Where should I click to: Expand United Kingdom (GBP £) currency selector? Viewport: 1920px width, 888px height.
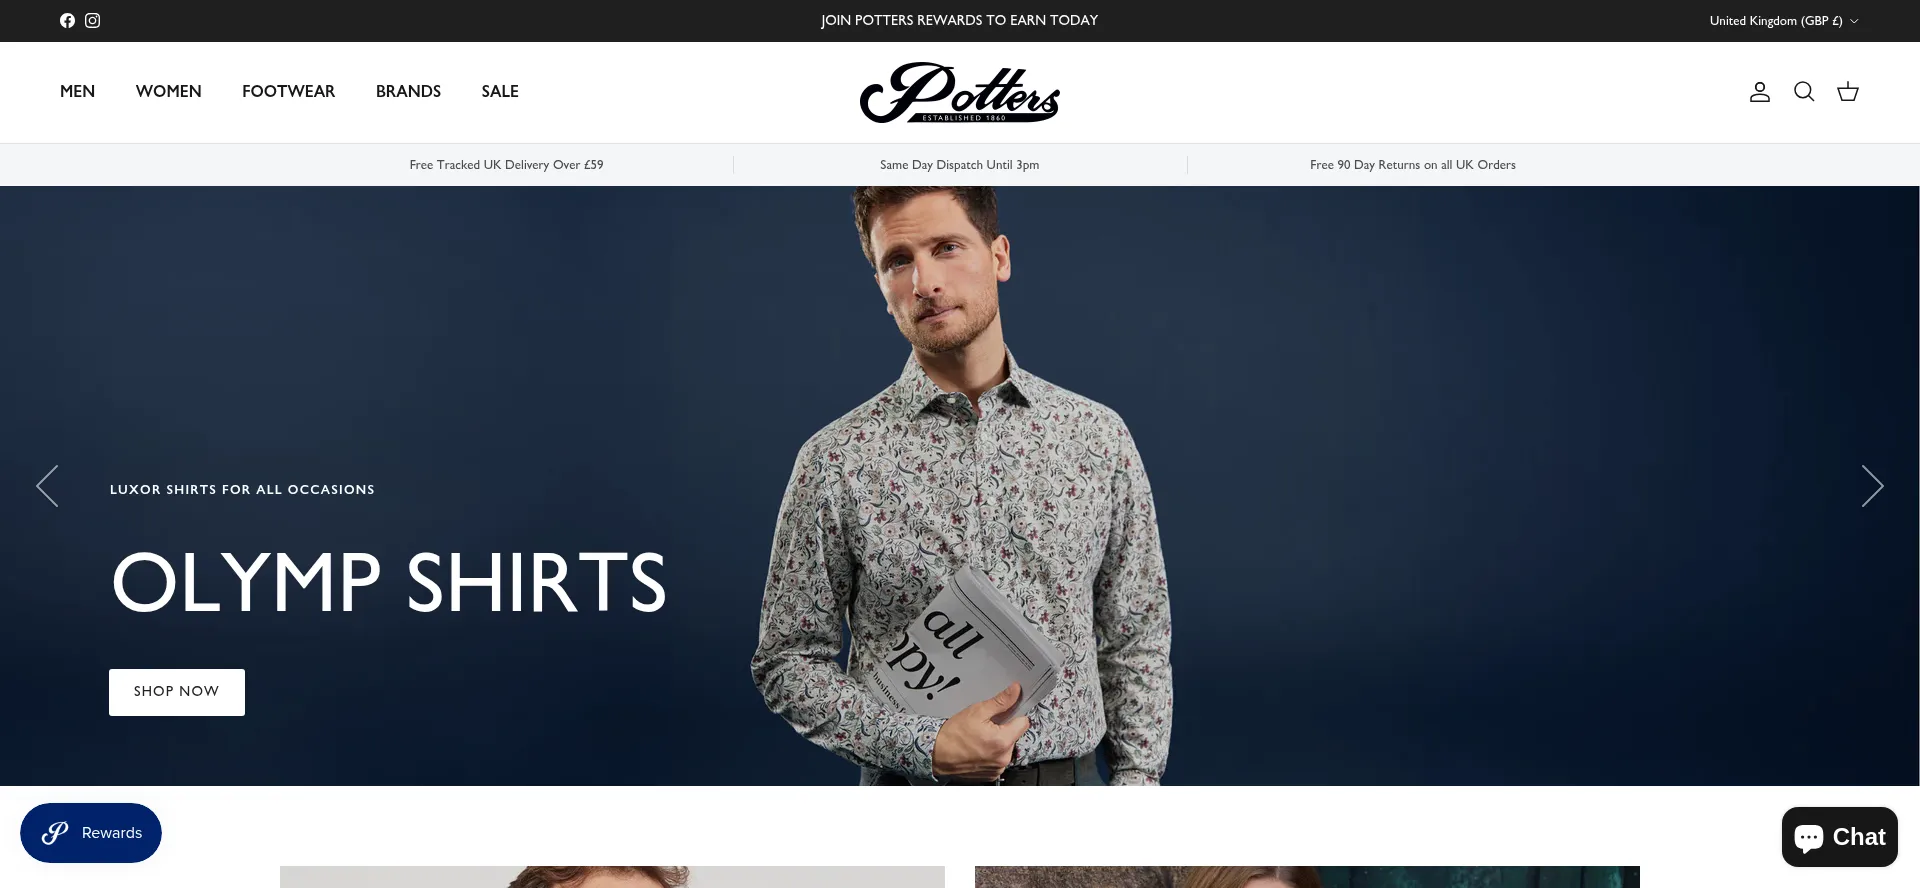1784,21
